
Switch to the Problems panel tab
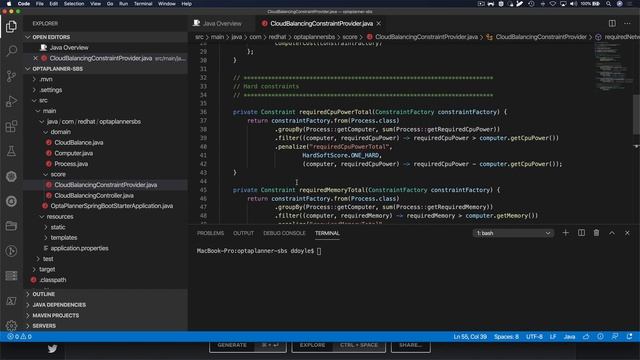coord(211,233)
